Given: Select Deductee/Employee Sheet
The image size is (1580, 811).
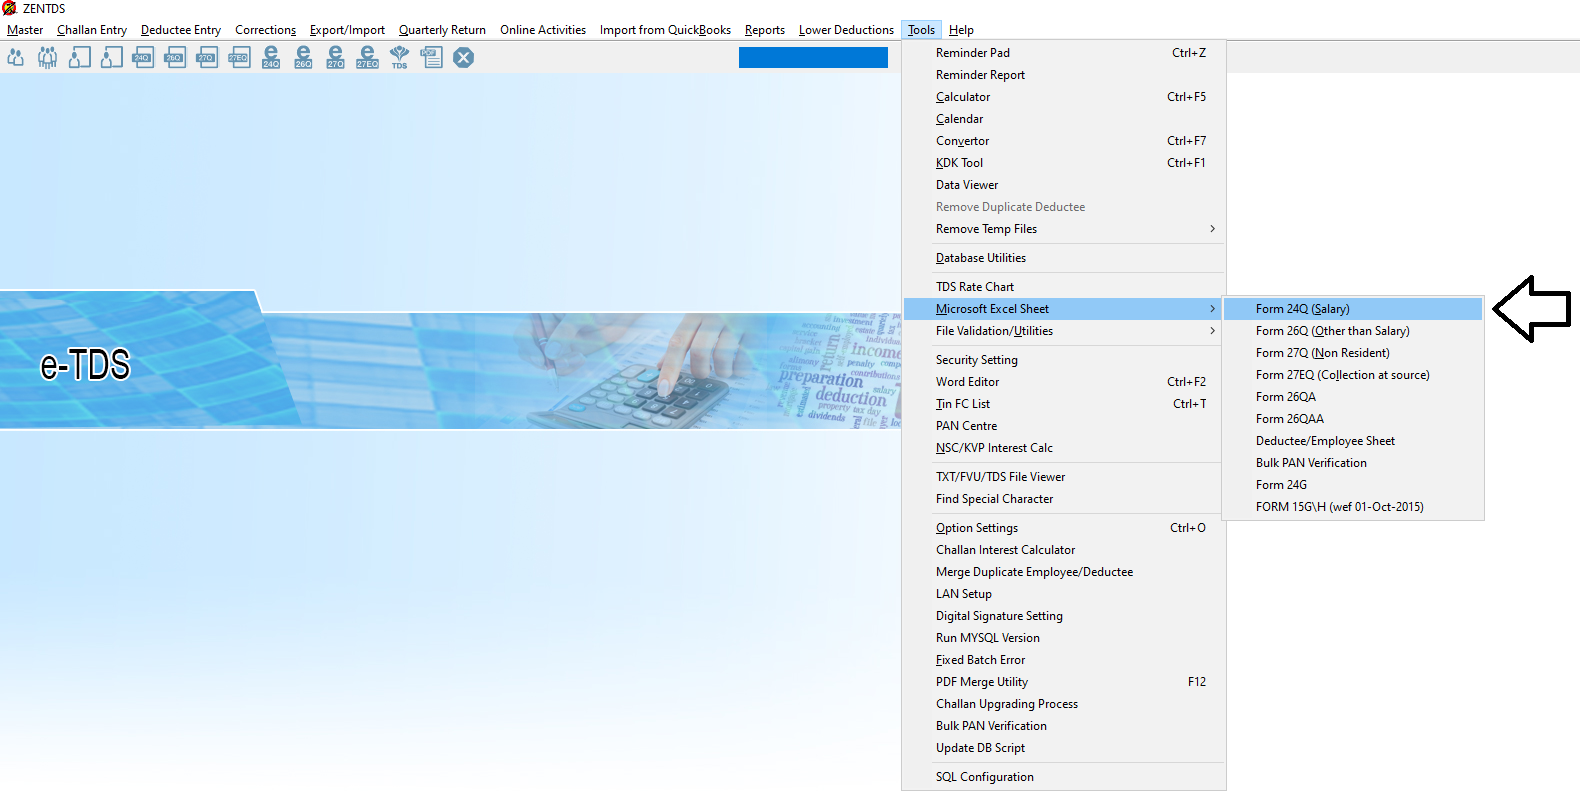Looking at the screenshot, I should [1353, 441].
